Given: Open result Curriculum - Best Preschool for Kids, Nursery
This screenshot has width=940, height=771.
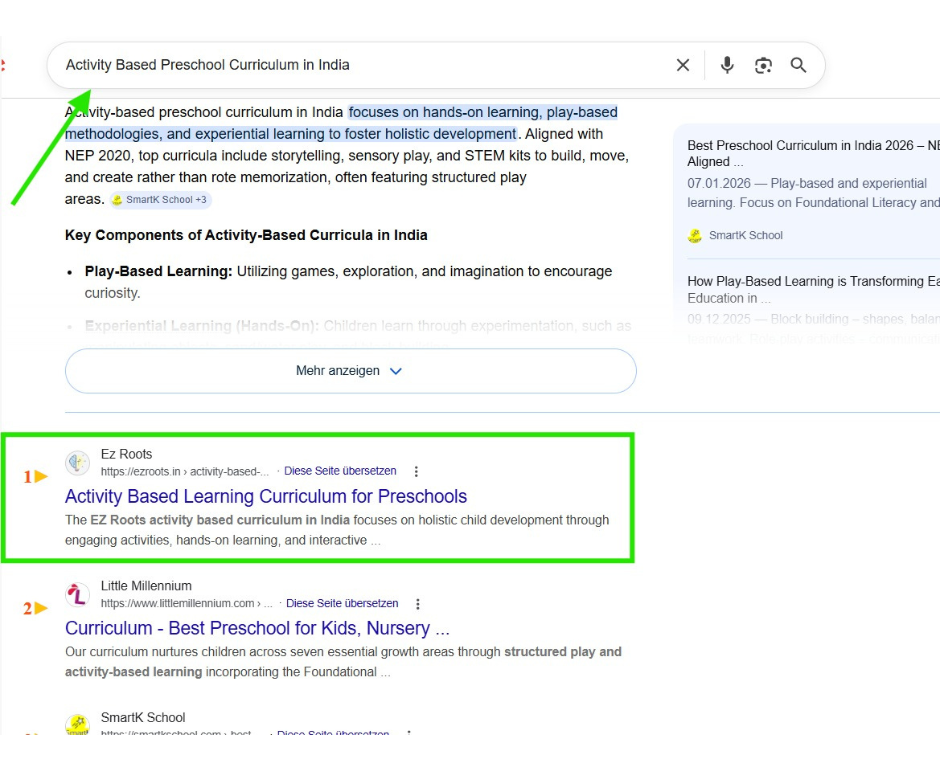Looking at the screenshot, I should [257, 628].
